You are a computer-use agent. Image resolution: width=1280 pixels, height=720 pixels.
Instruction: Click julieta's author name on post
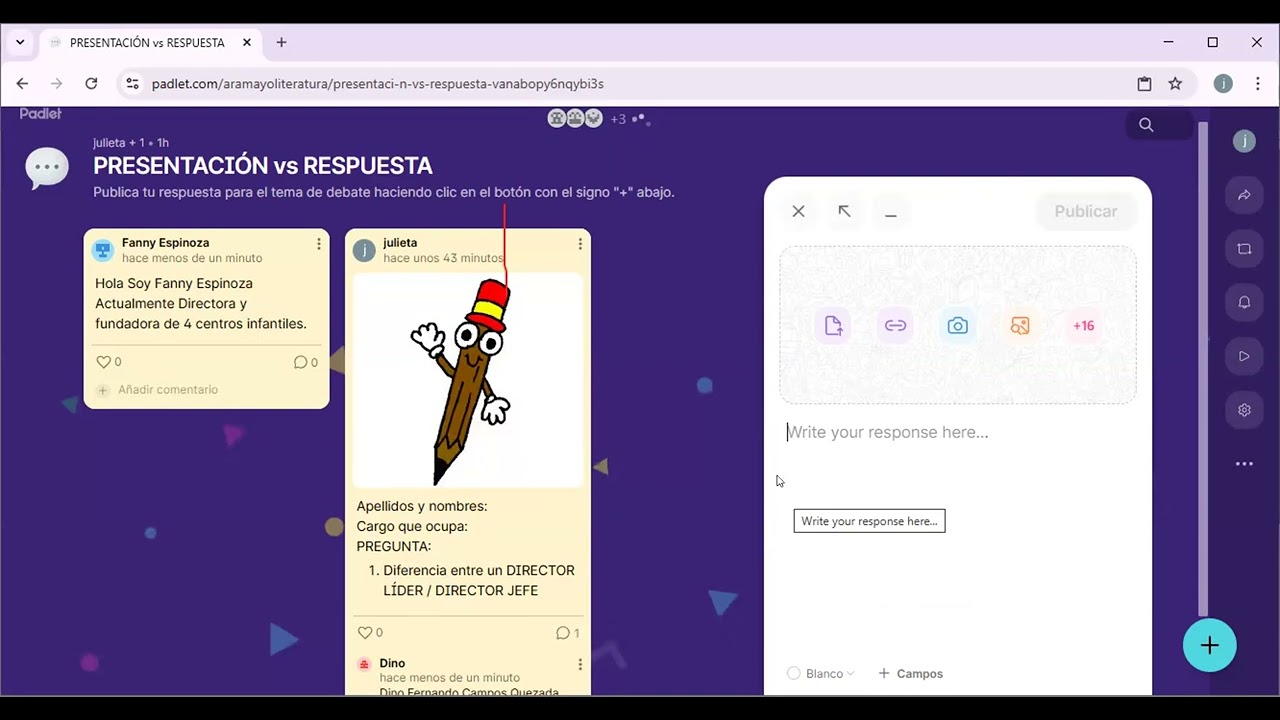400,243
